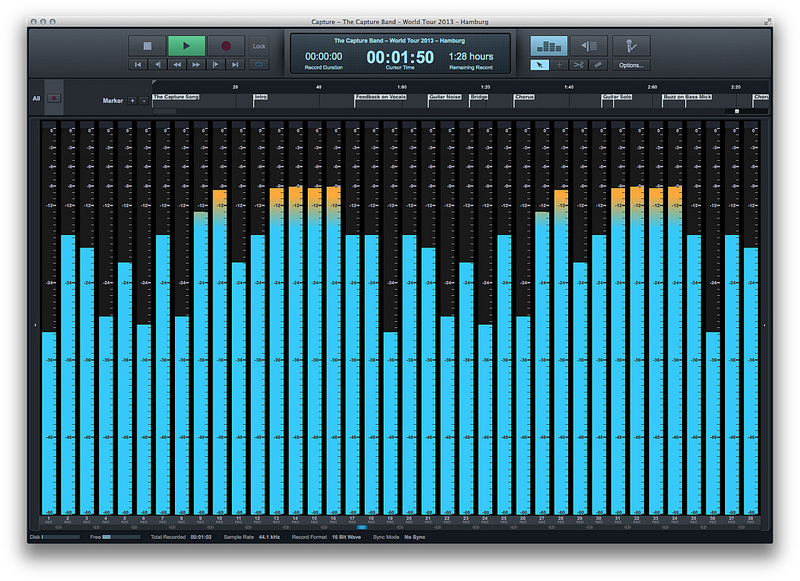
Task: Click channel 33's level meter
Action: (656, 318)
